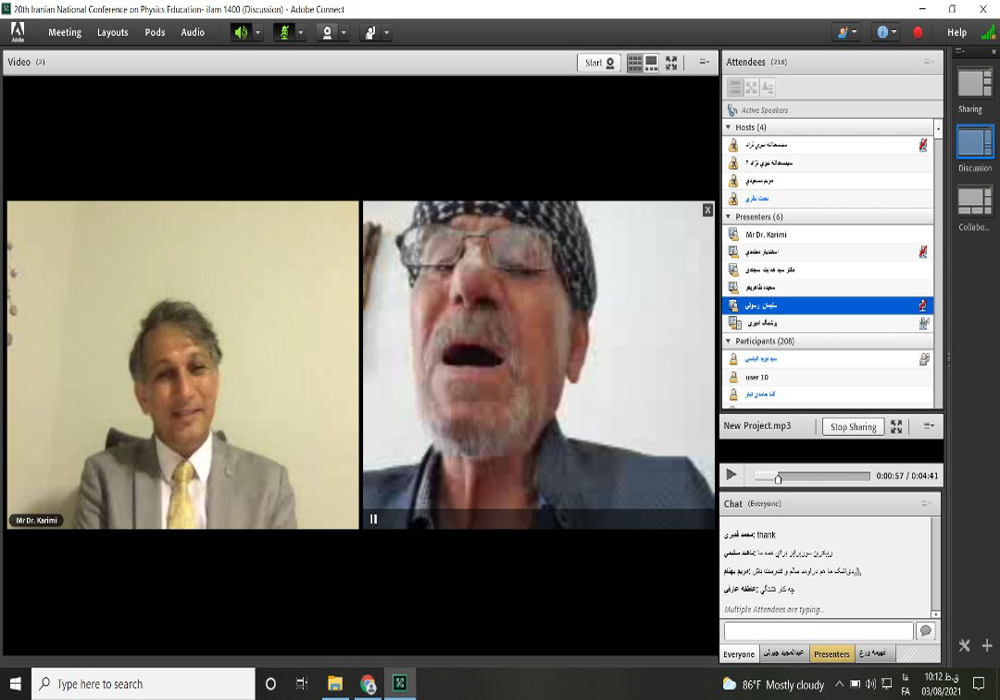
Task: Click the red recording indicator
Action: tap(918, 32)
